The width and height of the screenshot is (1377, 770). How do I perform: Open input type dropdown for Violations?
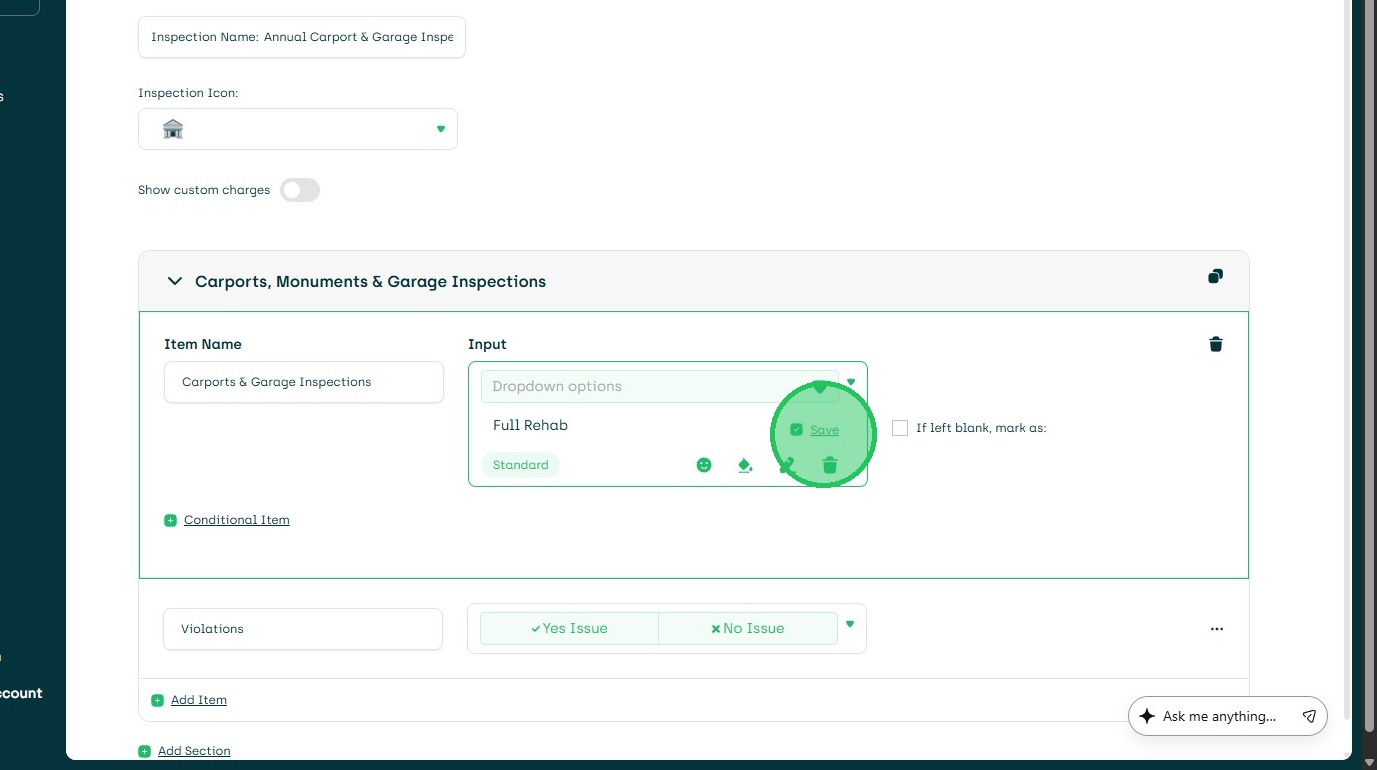pos(850,624)
